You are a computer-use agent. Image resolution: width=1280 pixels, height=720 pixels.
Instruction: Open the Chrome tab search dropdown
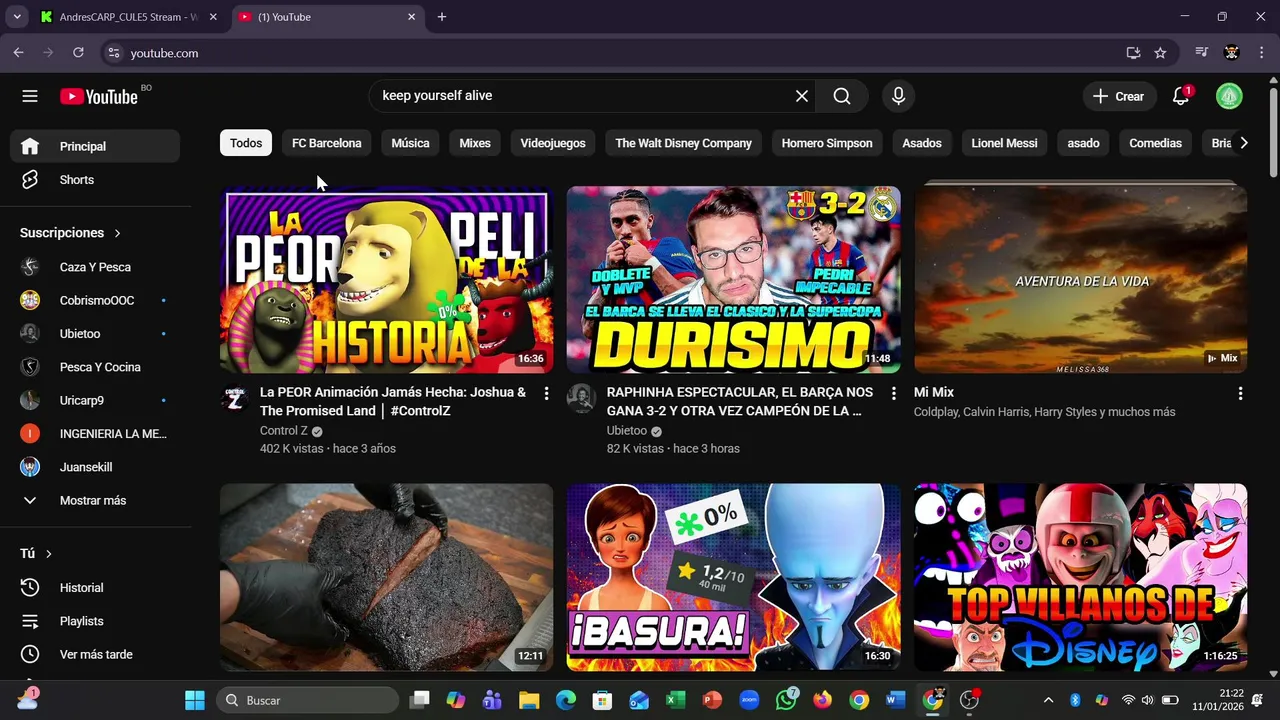(17, 17)
